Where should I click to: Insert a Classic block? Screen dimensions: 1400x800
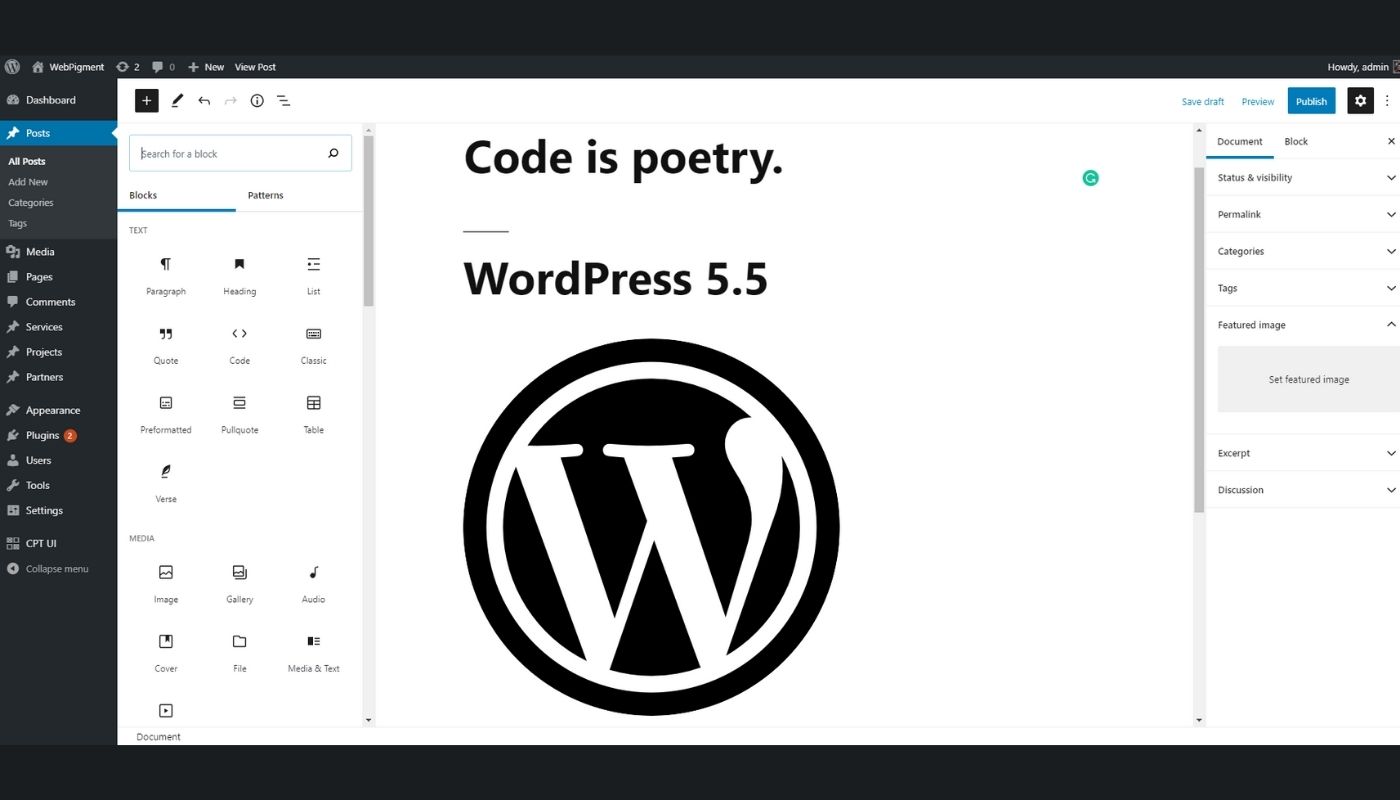(x=314, y=344)
